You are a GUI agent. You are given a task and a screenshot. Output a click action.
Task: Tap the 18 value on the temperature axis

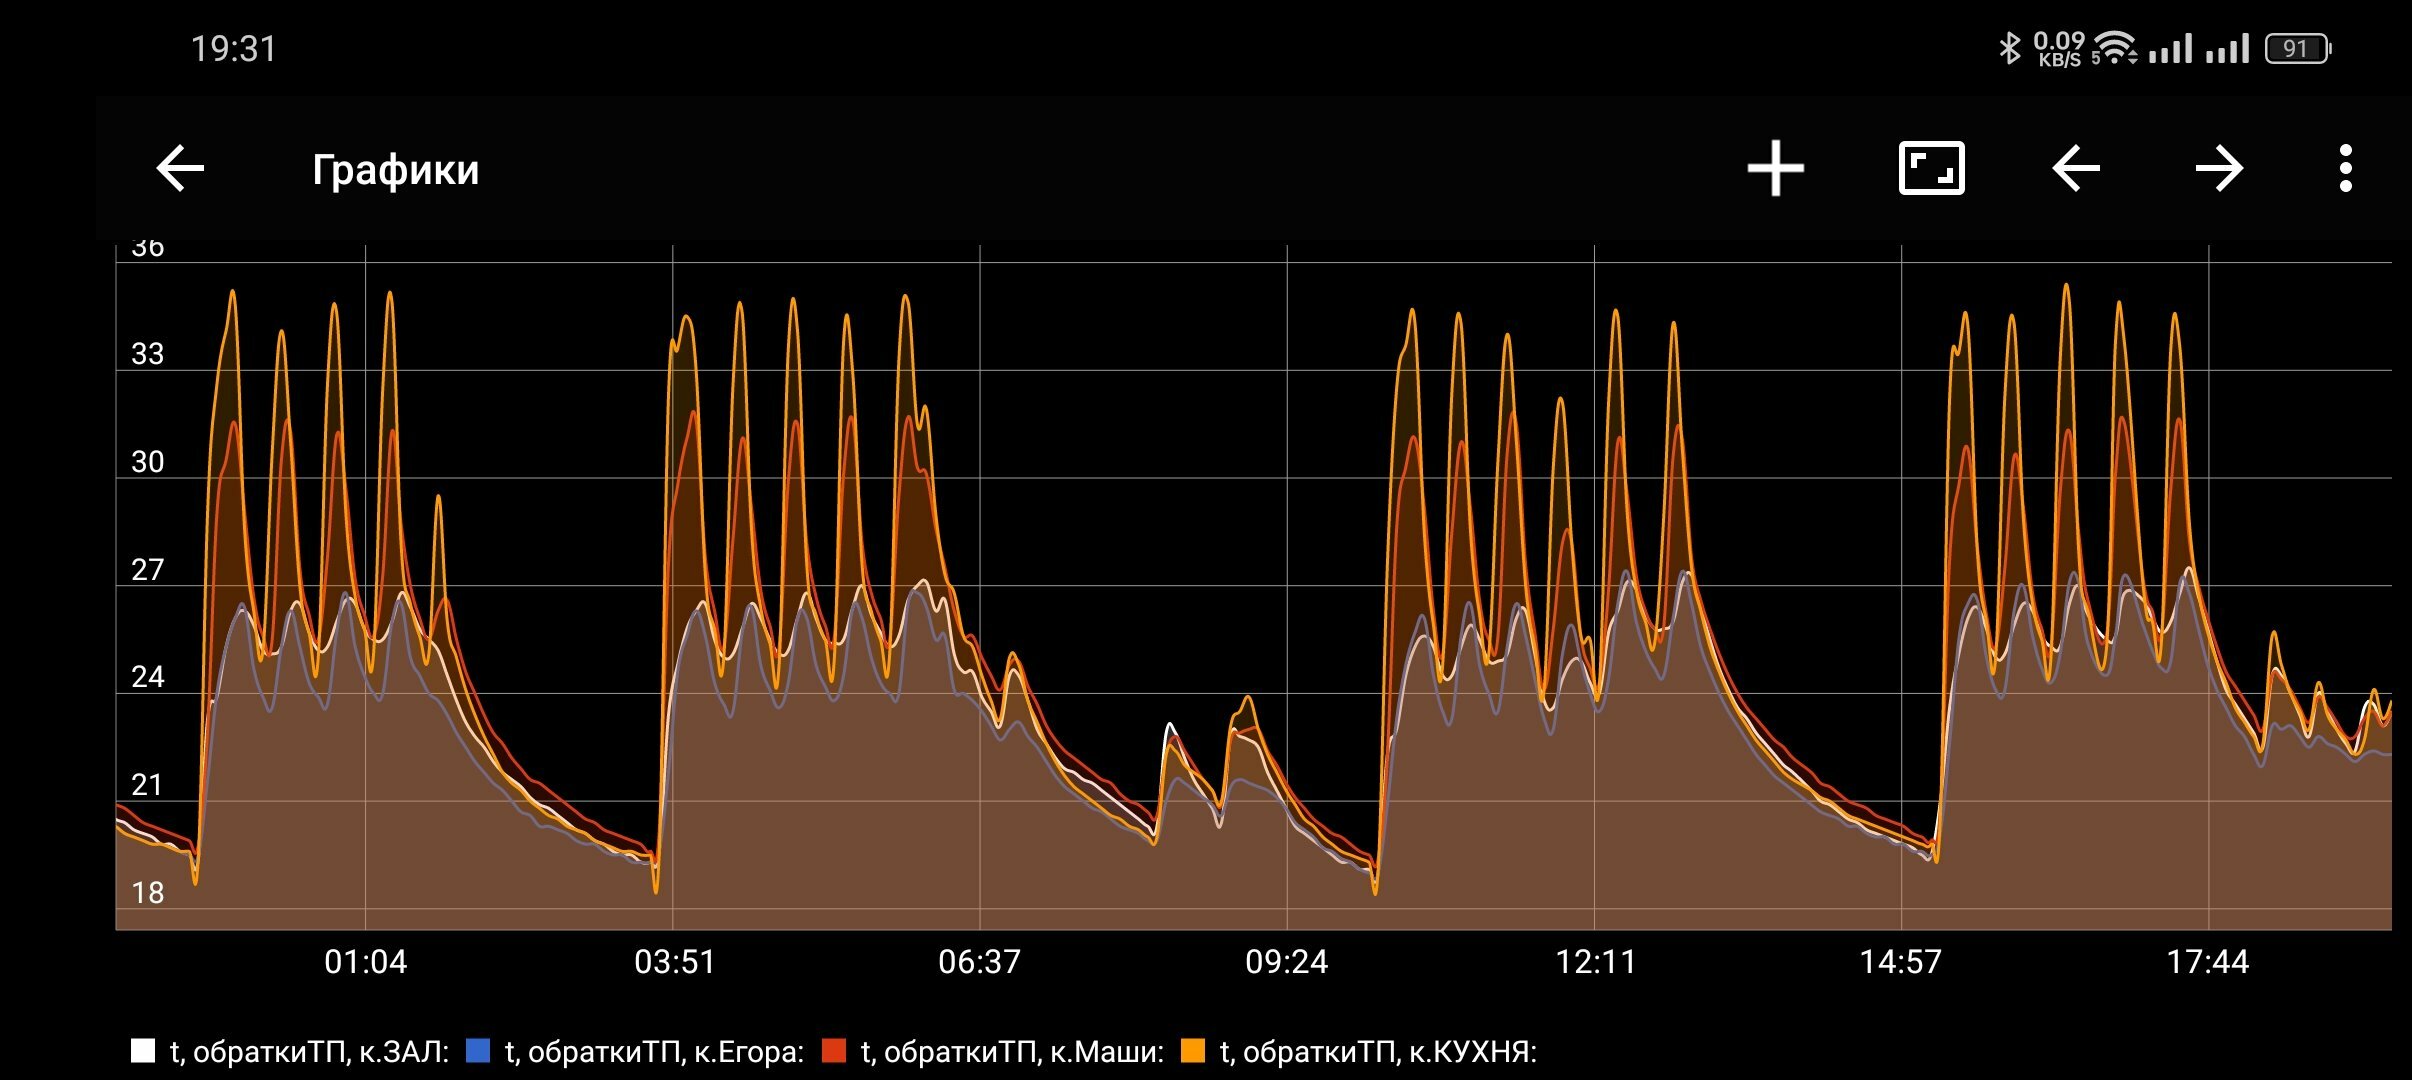pyautogui.click(x=148, y=893)
